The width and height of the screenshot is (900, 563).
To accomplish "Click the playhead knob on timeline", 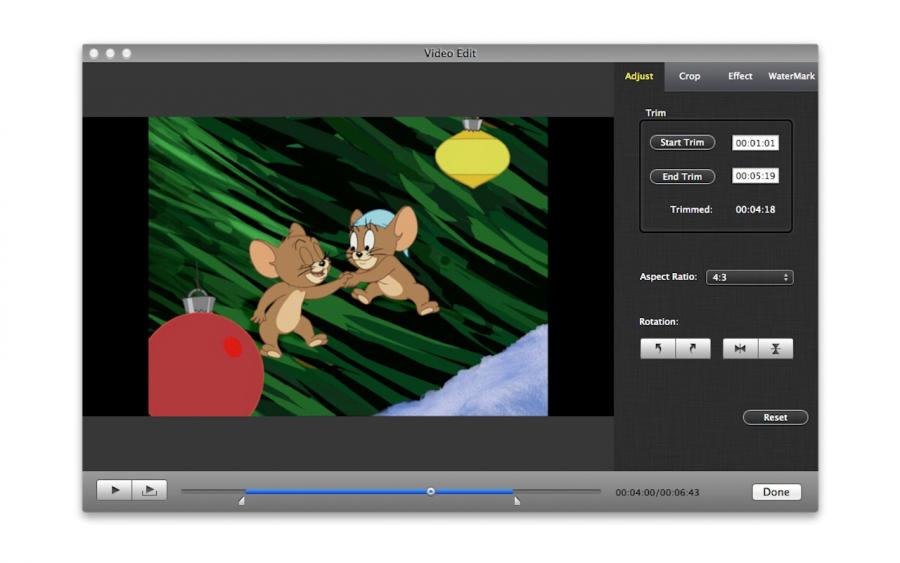I will pos(430,491).
